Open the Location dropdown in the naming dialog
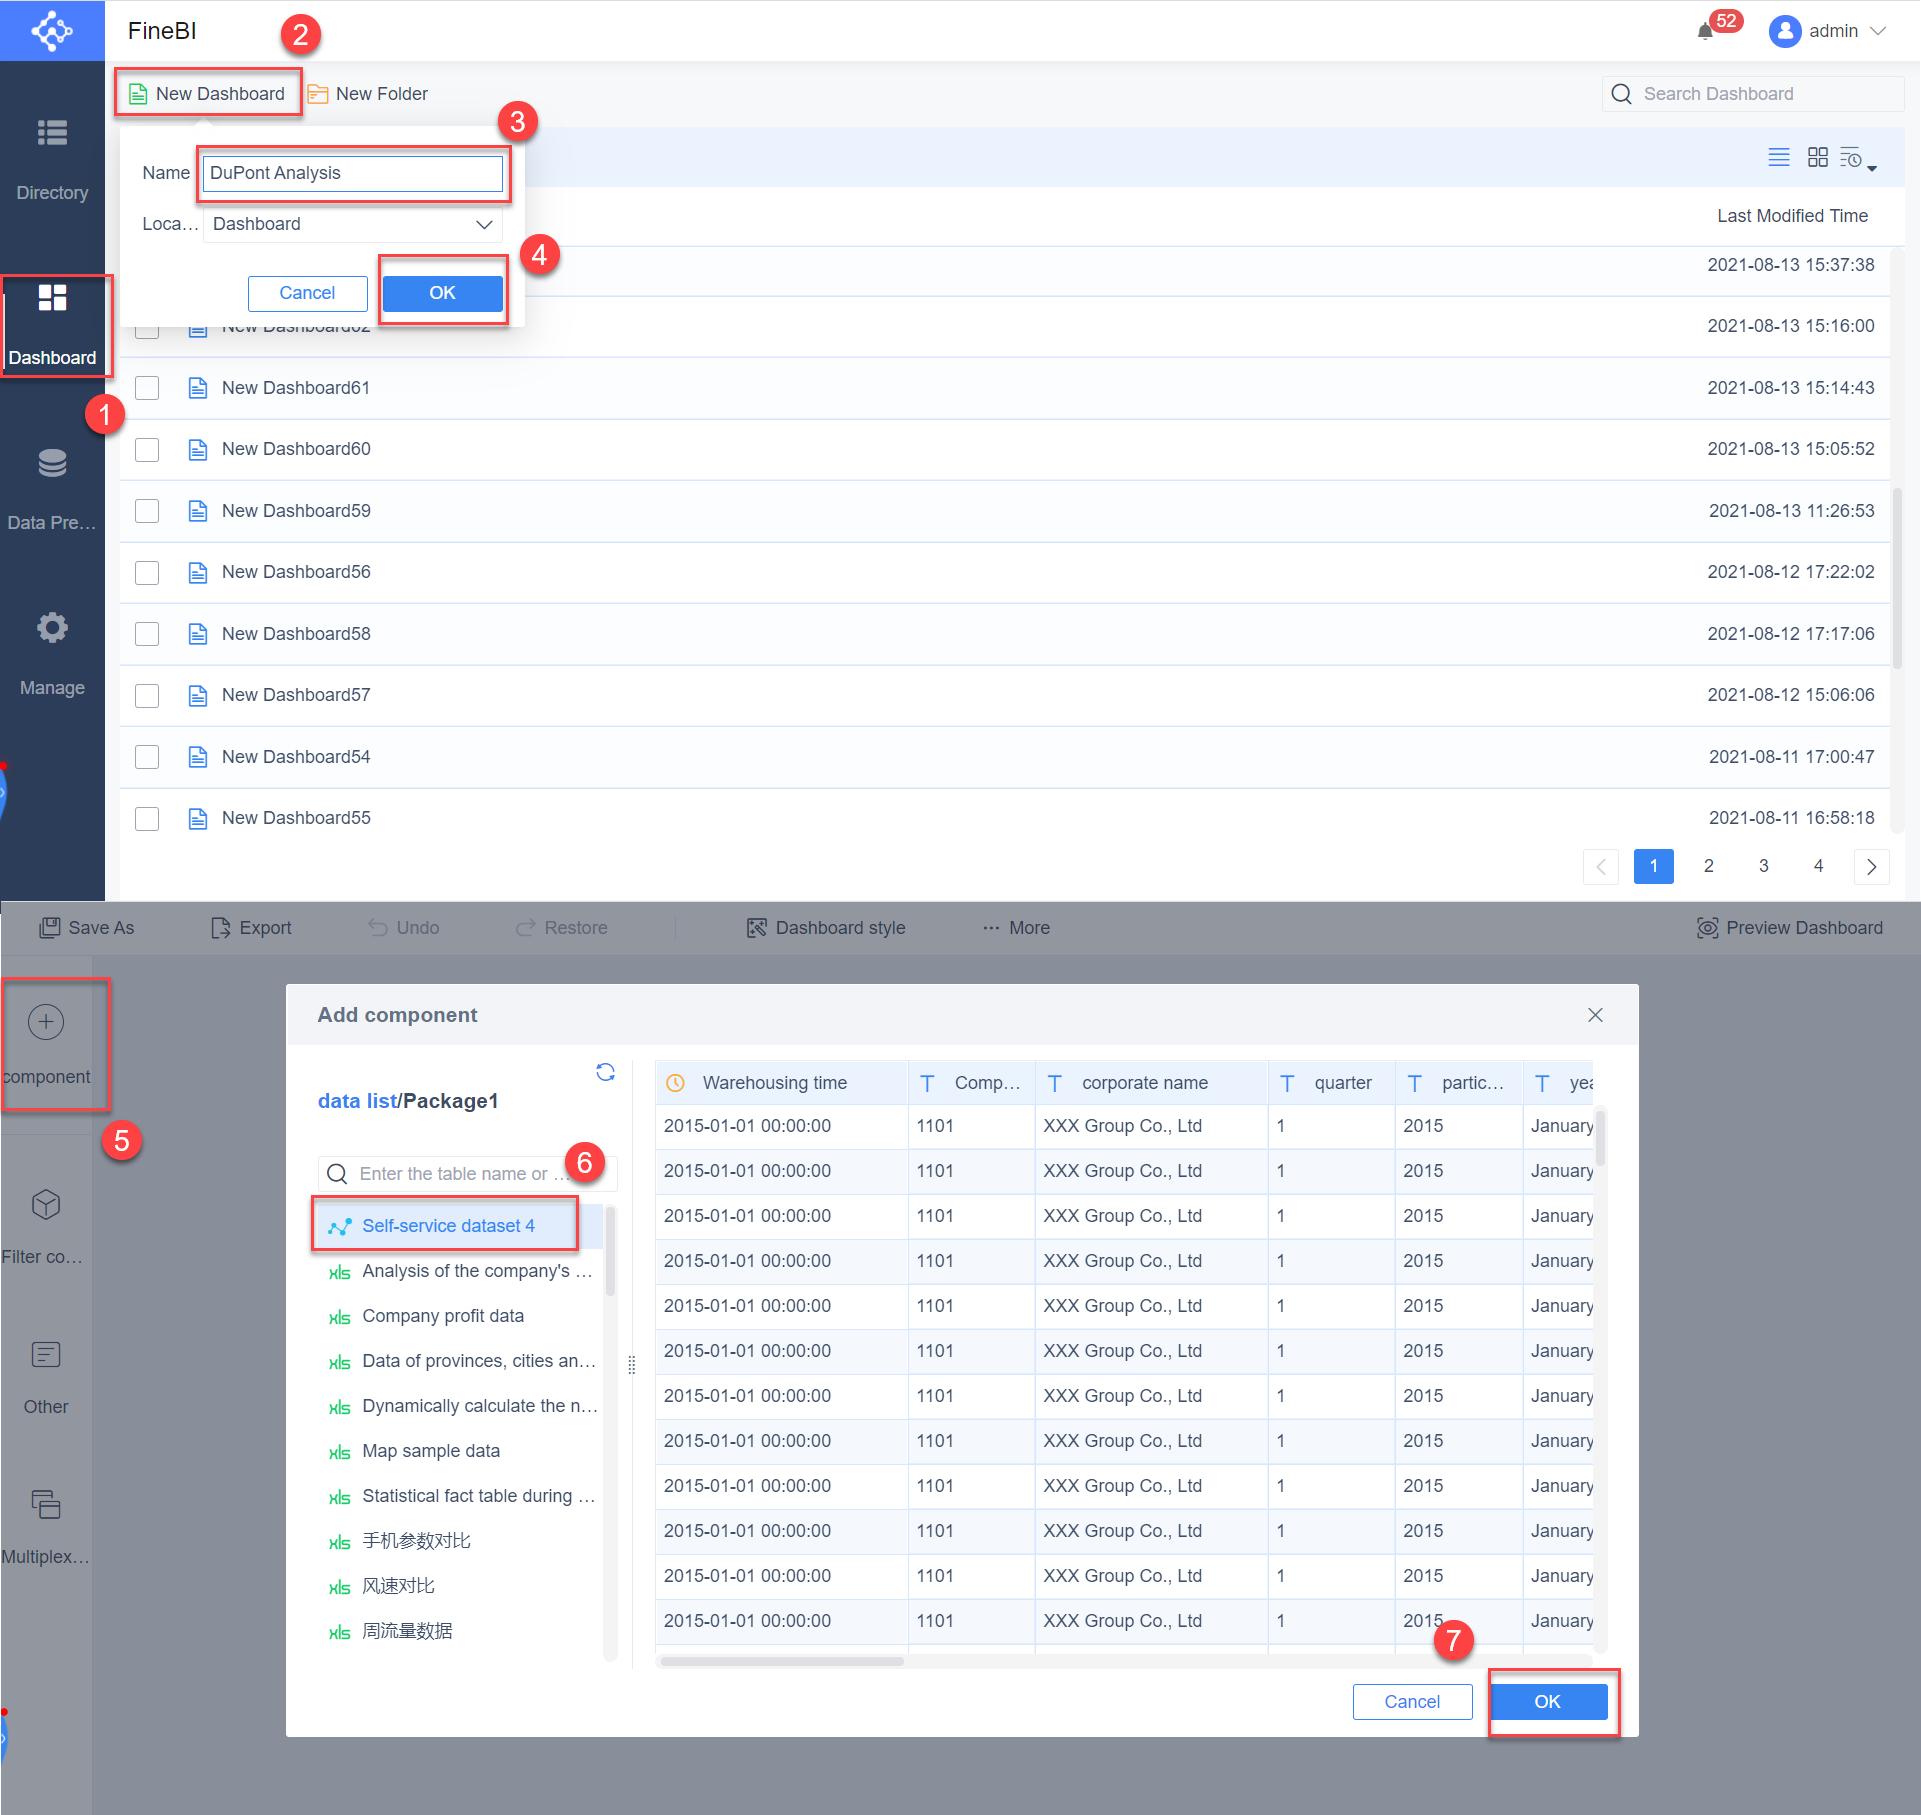1921x1815 pixels. point(352,223)
